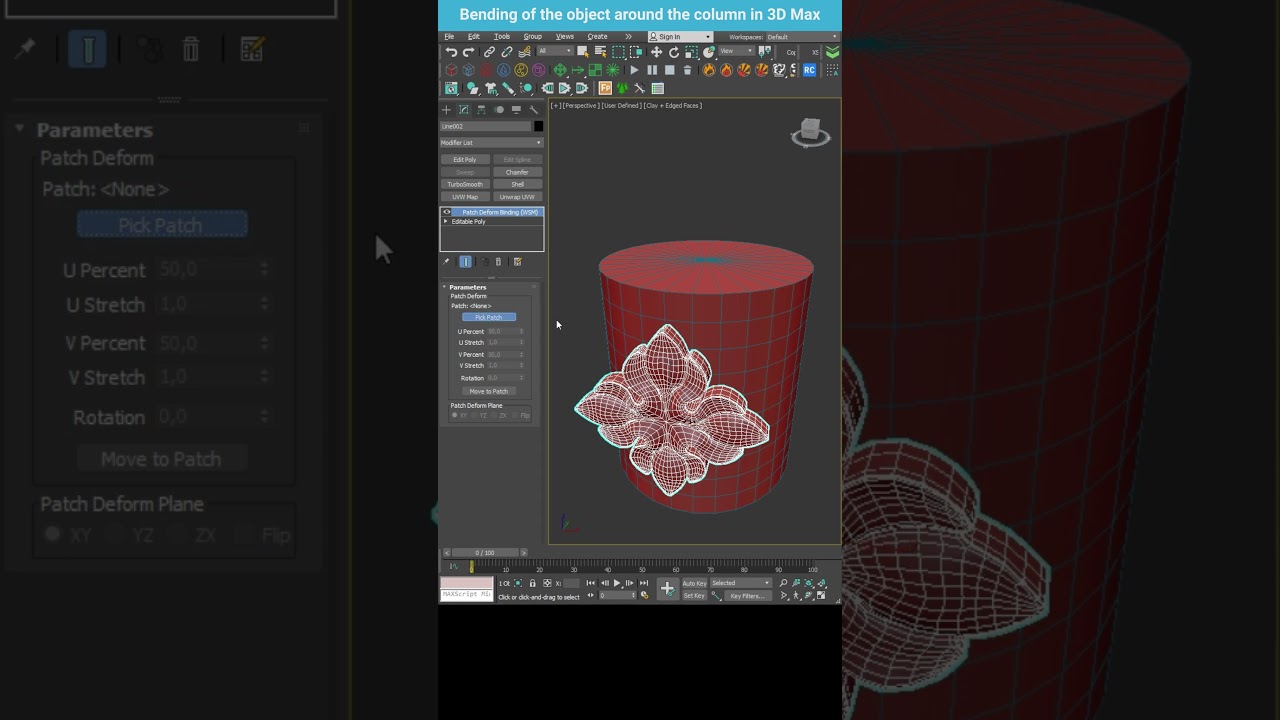Open the Sign In dropdown
This screenshot has width=1280, height=720.
(x=679, y=37)
